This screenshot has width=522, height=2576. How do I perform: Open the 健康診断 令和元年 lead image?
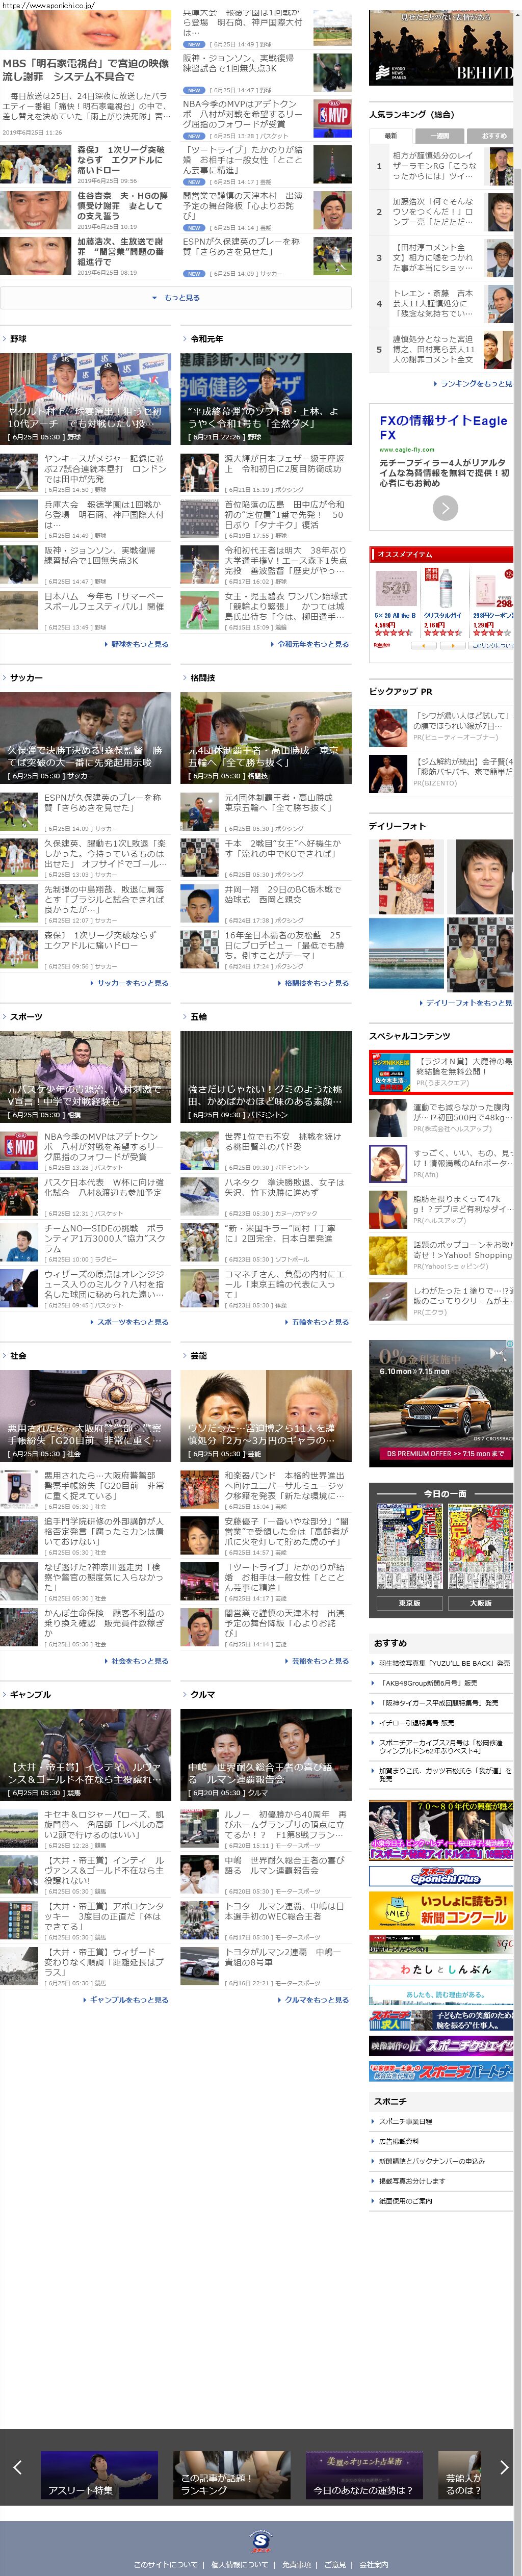point(266,399)
